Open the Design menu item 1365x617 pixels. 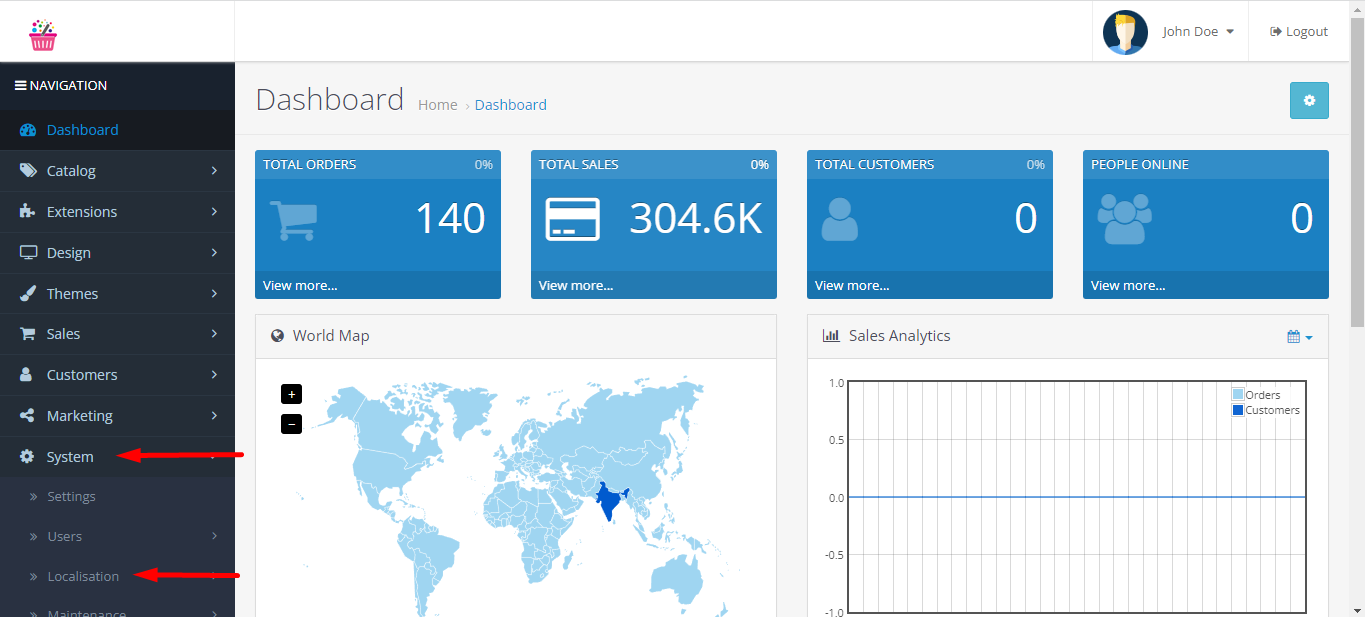117,253
